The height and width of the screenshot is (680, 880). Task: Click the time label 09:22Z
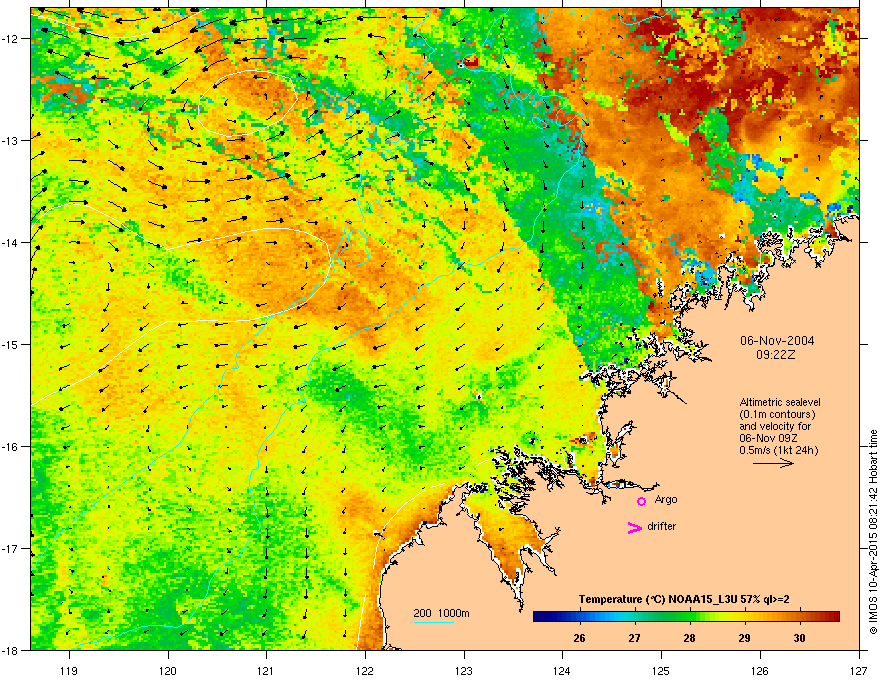click(x=776, y=355)
